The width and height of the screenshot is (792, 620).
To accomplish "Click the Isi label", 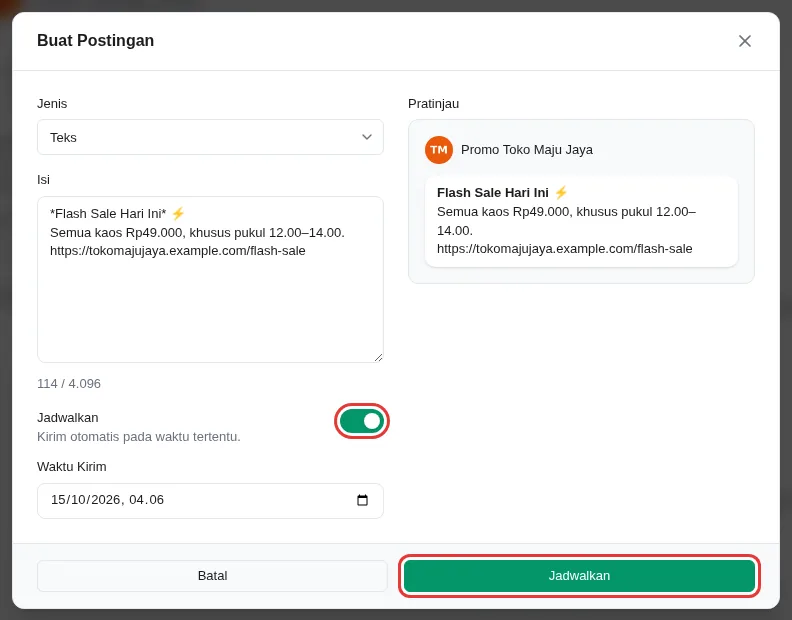I will coord(43,180).
